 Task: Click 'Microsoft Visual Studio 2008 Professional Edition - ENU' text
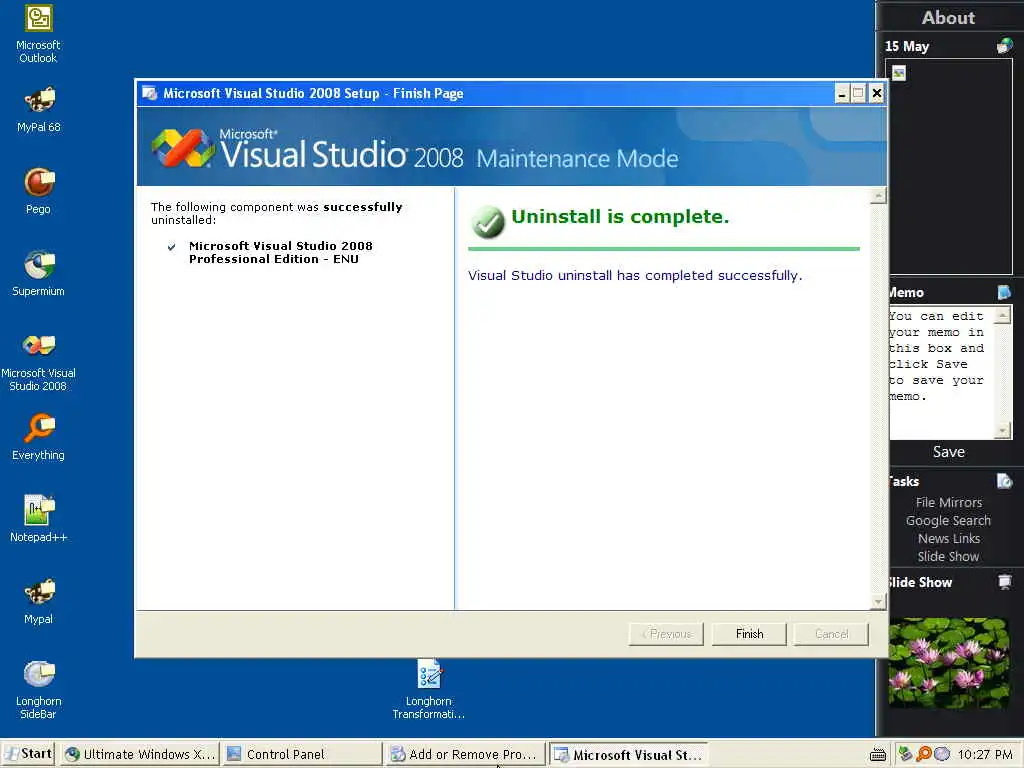(281, 252)
